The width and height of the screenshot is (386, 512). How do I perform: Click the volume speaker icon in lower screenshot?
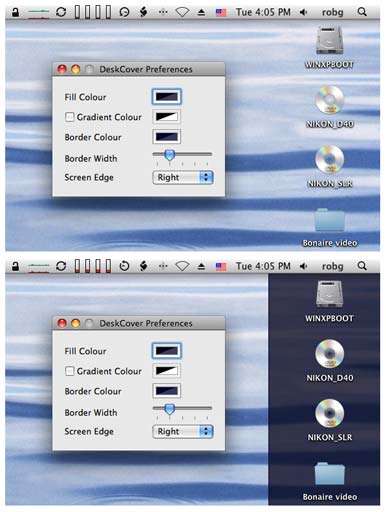(303, 266)
